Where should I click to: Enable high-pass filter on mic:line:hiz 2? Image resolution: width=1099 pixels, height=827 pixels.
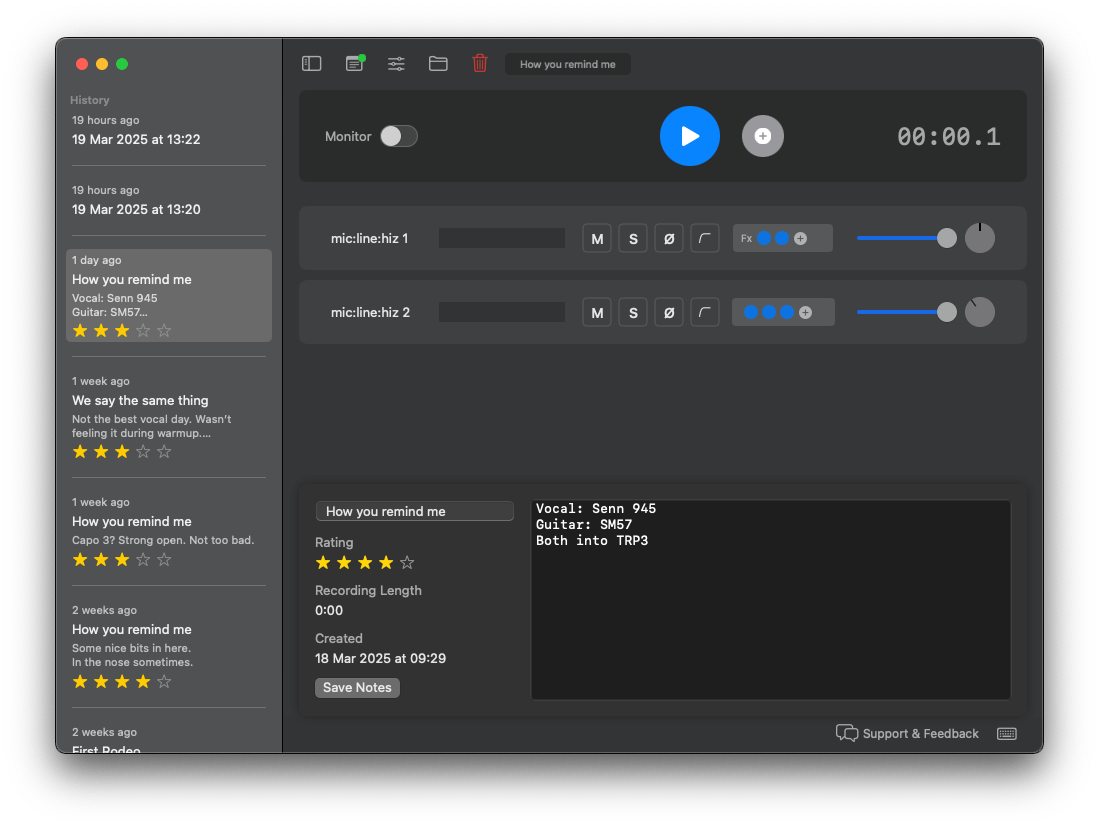[704, 313]
